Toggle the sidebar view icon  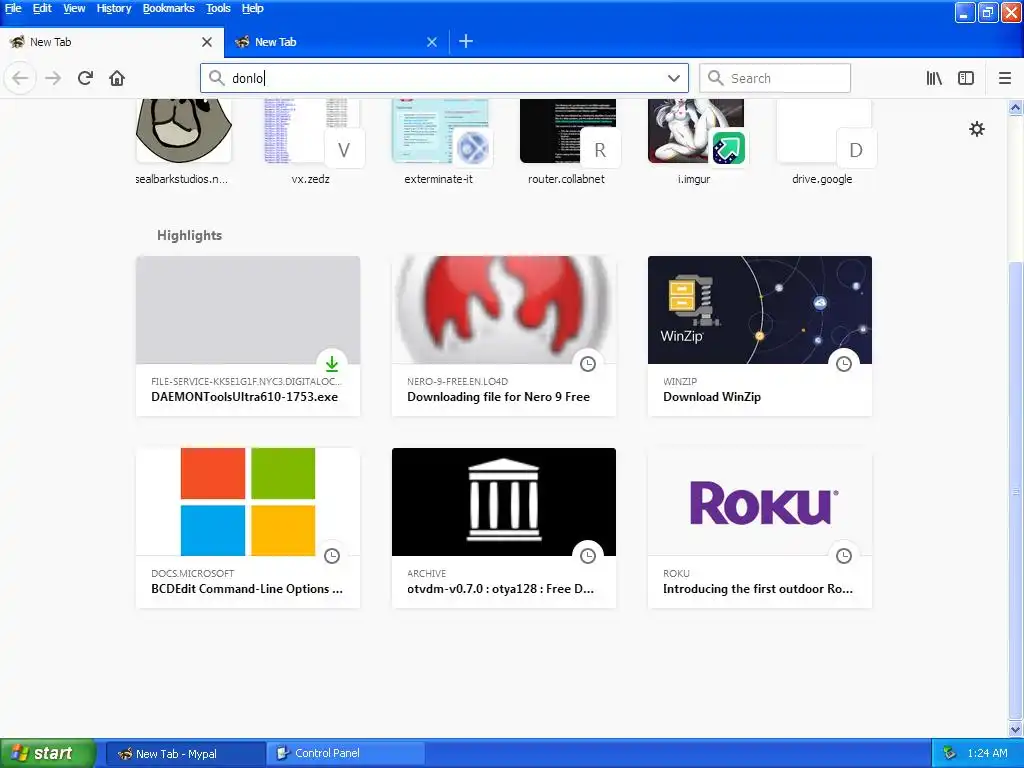point(966,78)
